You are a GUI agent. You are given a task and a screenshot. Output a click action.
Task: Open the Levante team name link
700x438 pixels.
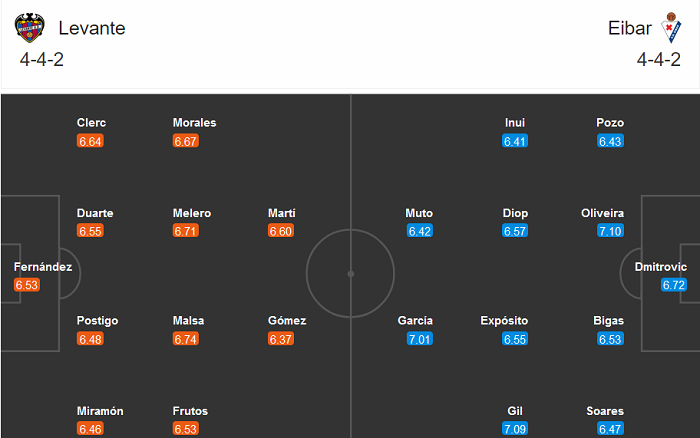92,28
